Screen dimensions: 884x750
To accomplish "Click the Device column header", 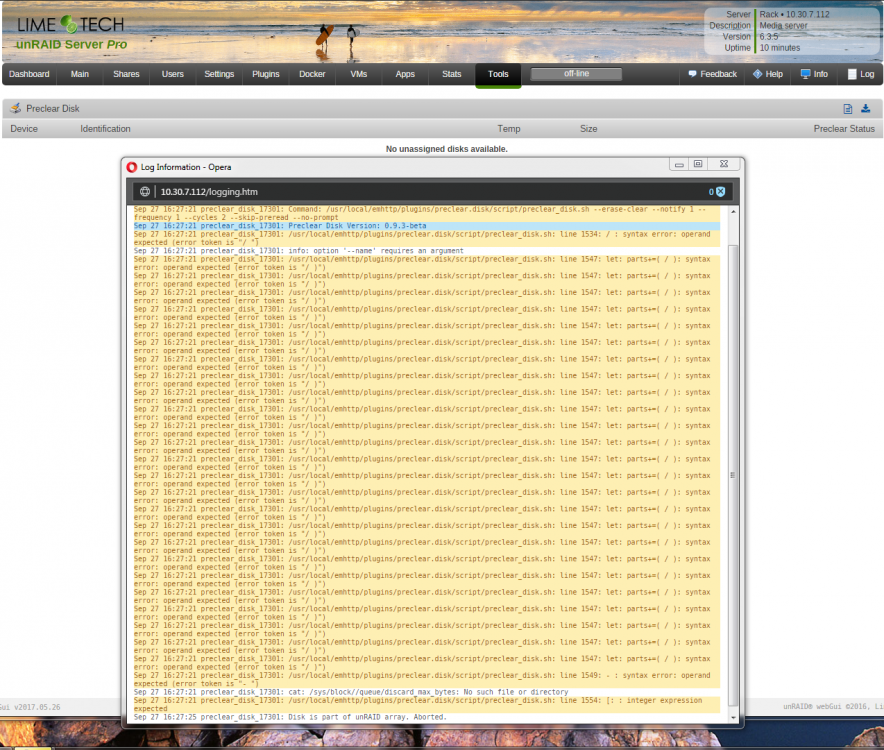I will [x=24, y=129].
